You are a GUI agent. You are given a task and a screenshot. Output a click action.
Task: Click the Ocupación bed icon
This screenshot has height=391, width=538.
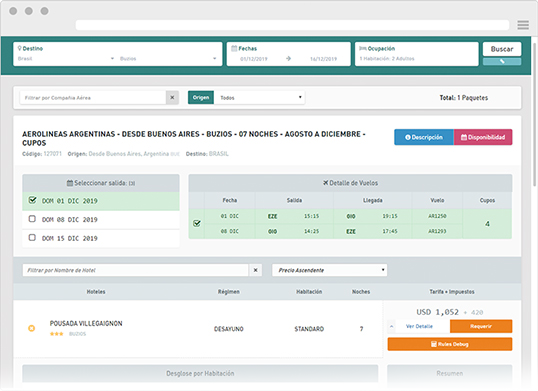[x=363, y=48]
